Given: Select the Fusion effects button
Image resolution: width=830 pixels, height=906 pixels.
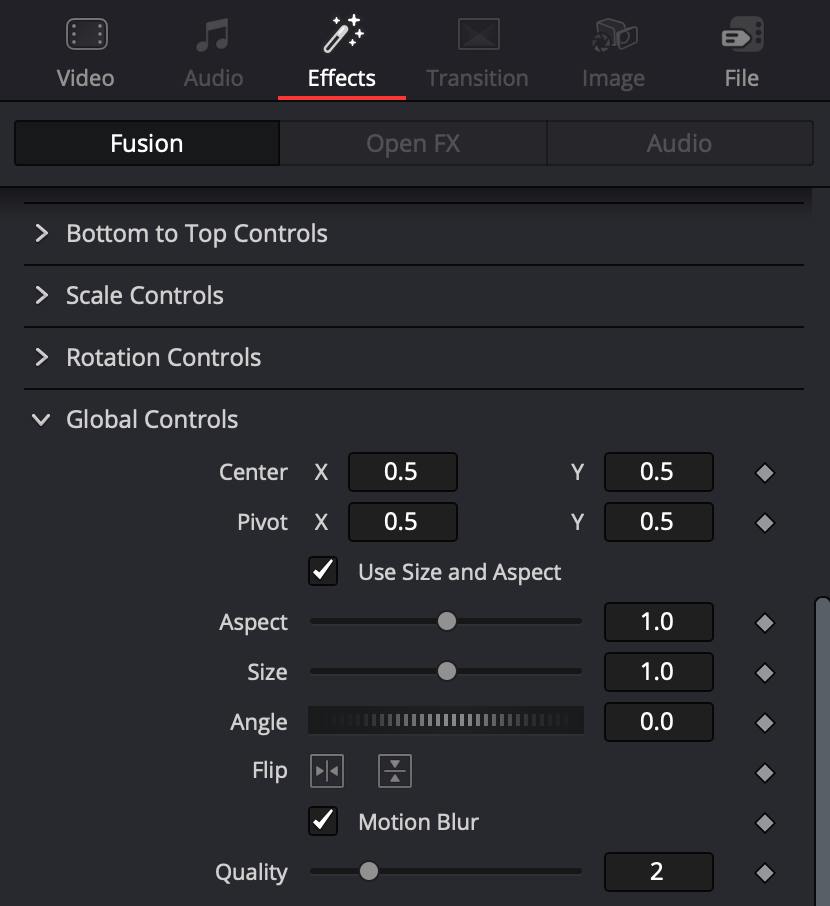Looking at the screenshot, I should click(x=147, y=143).
